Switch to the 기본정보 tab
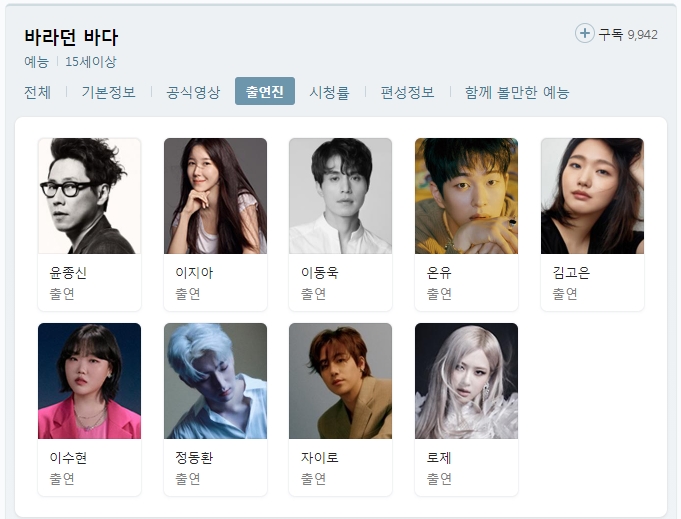 (x=109, y=92)
